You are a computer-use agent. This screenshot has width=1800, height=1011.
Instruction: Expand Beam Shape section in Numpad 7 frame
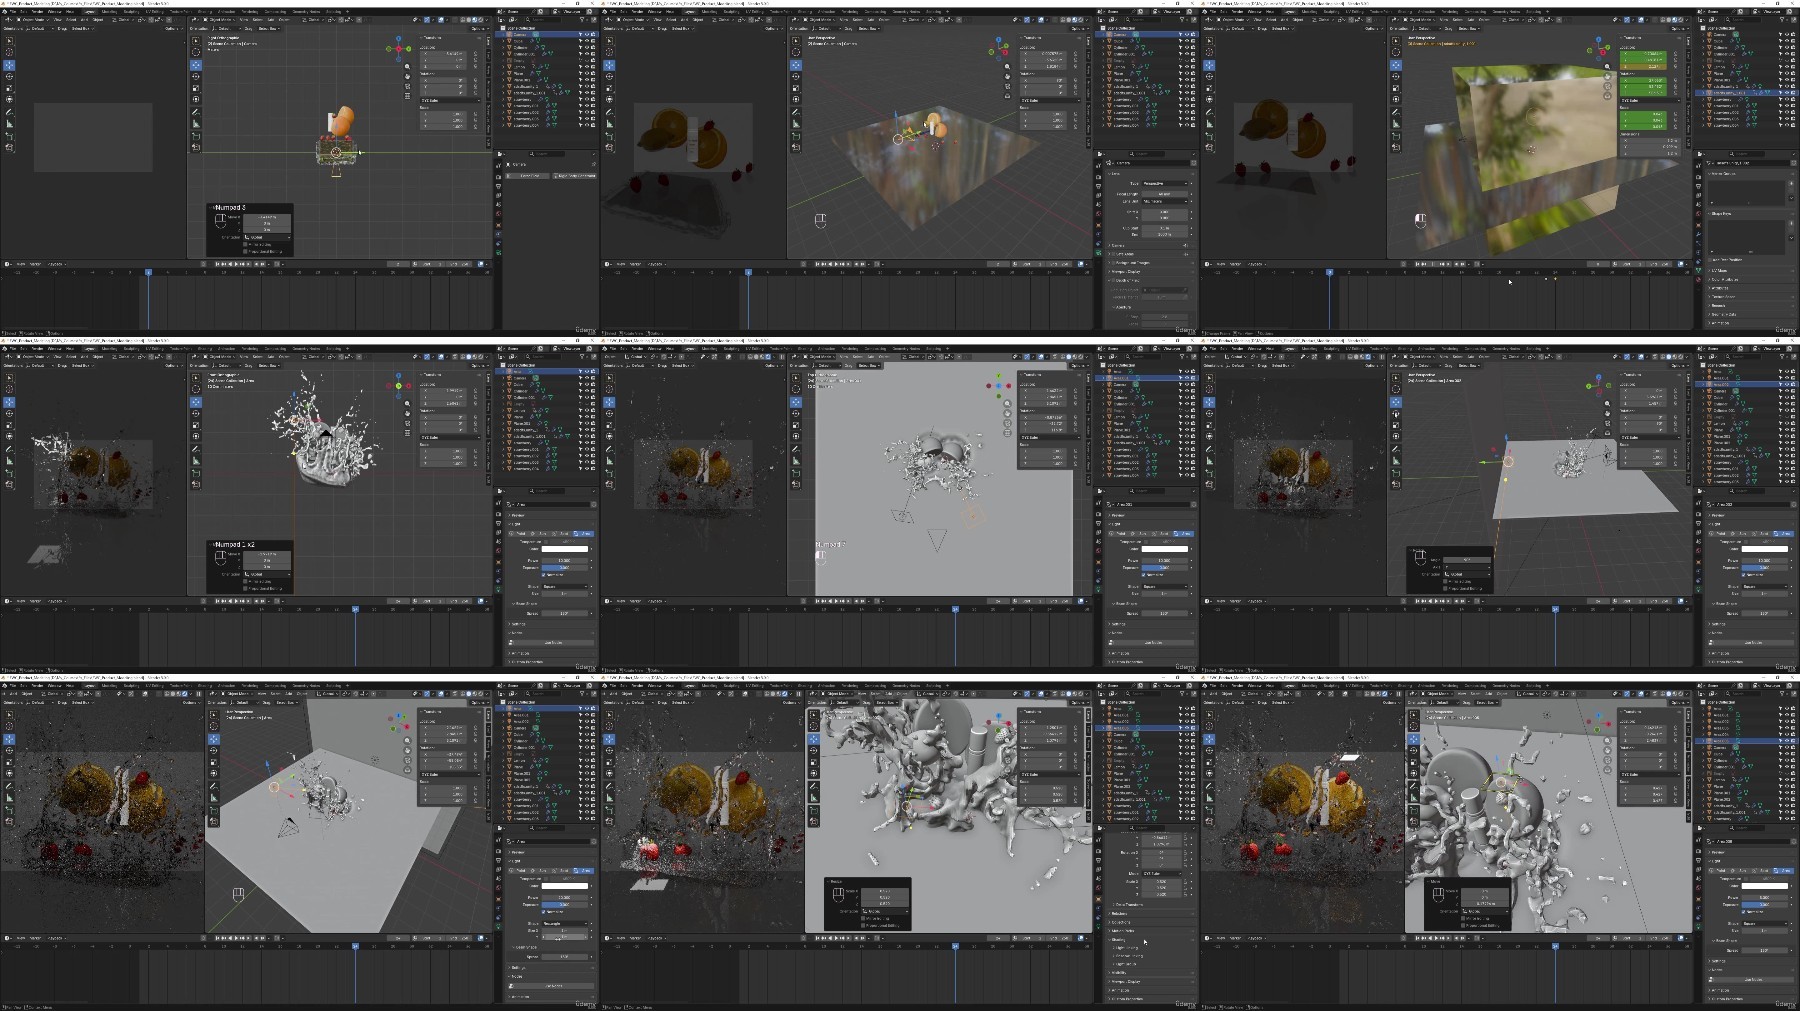point(1125,604)
